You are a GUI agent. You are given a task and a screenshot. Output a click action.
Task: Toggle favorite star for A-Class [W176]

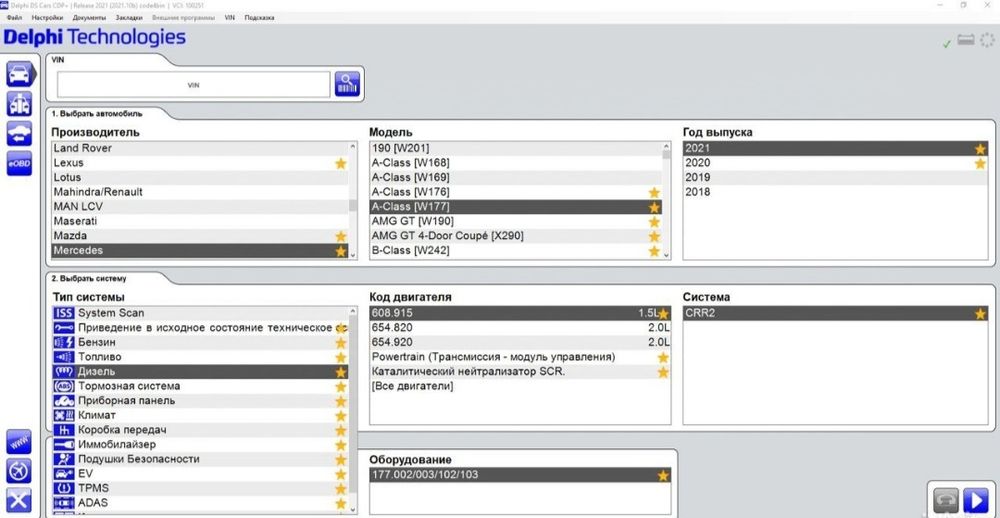click(654, 193)
